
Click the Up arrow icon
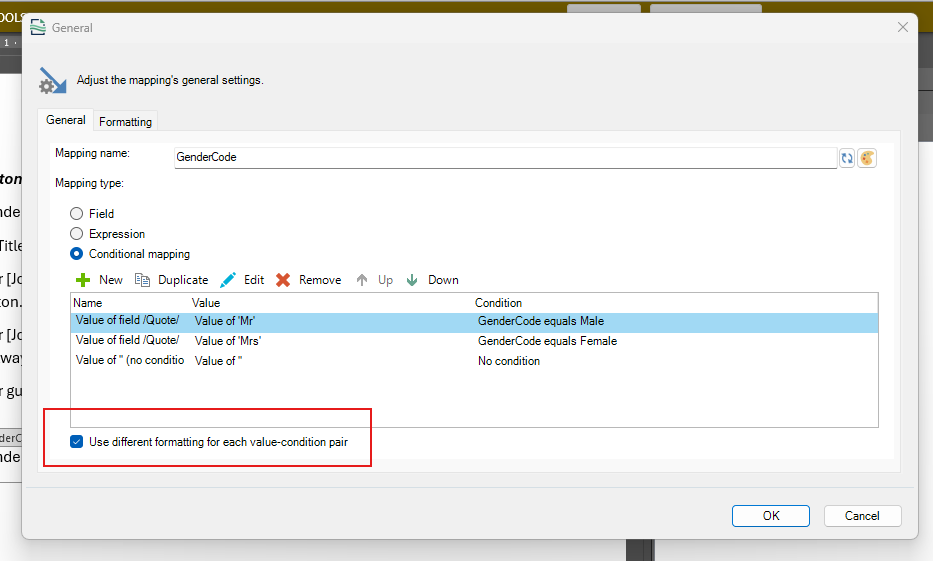pos(362,280)
